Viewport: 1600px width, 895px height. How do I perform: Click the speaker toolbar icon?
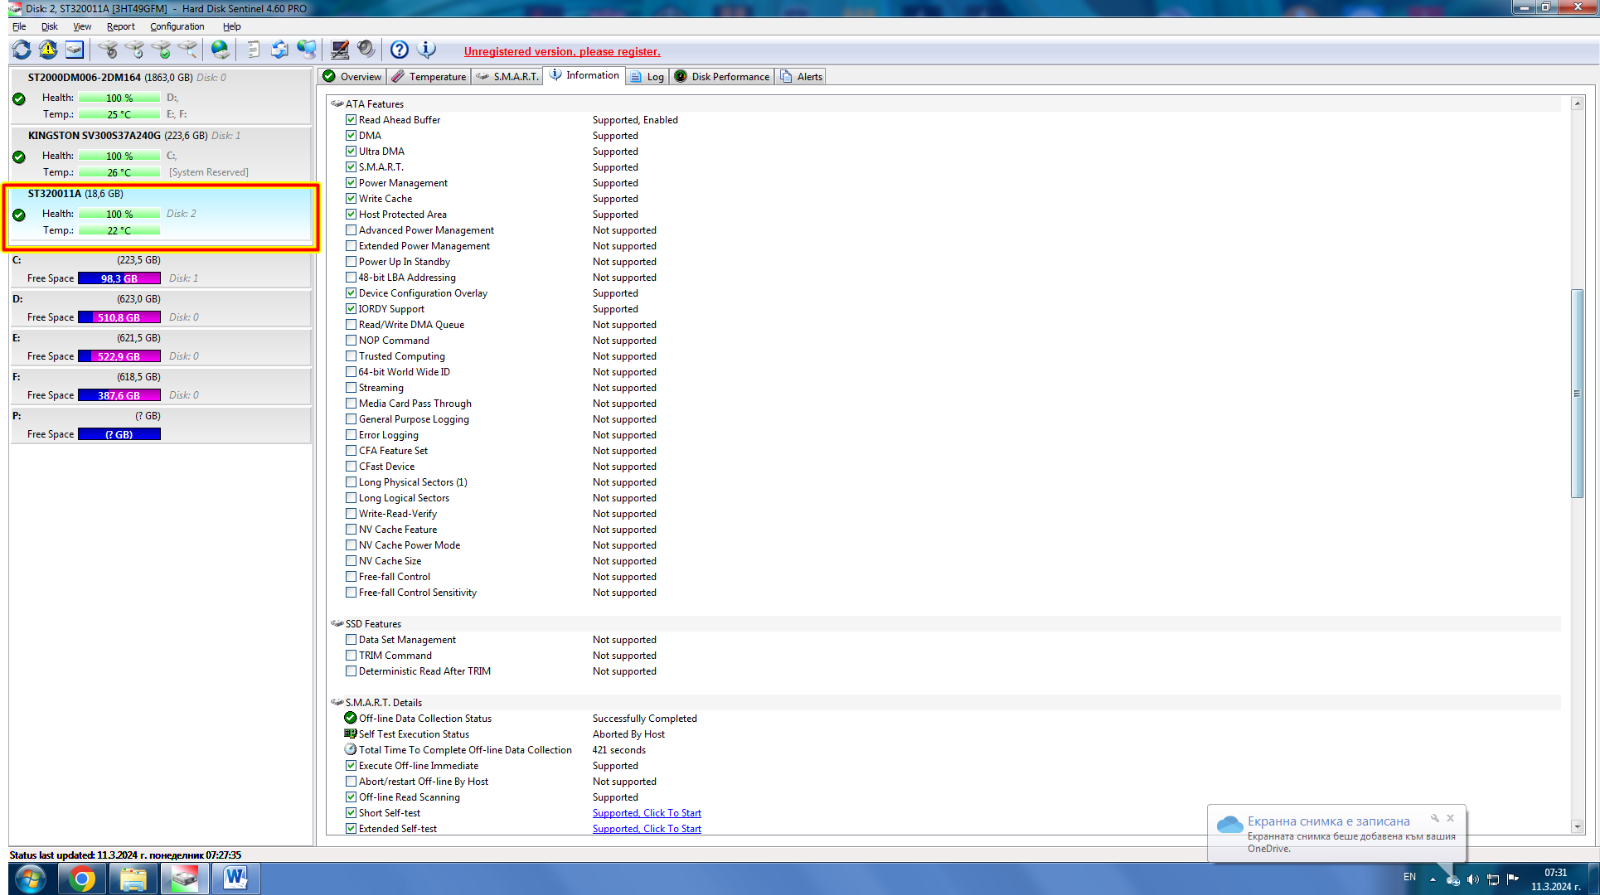366,50
